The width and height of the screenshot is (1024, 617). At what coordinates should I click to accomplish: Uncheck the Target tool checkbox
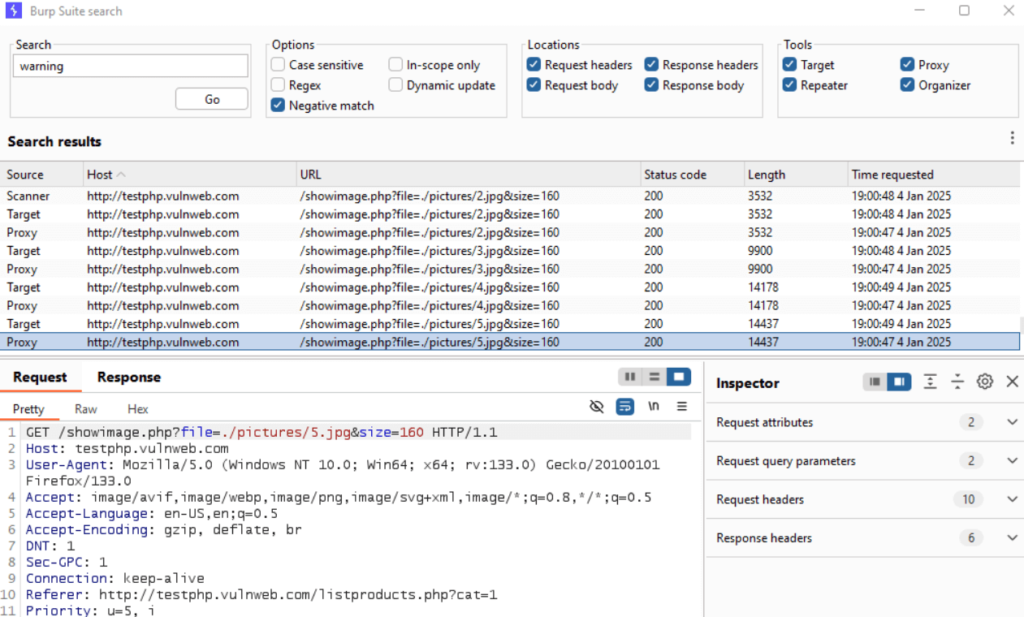point(790,65)
